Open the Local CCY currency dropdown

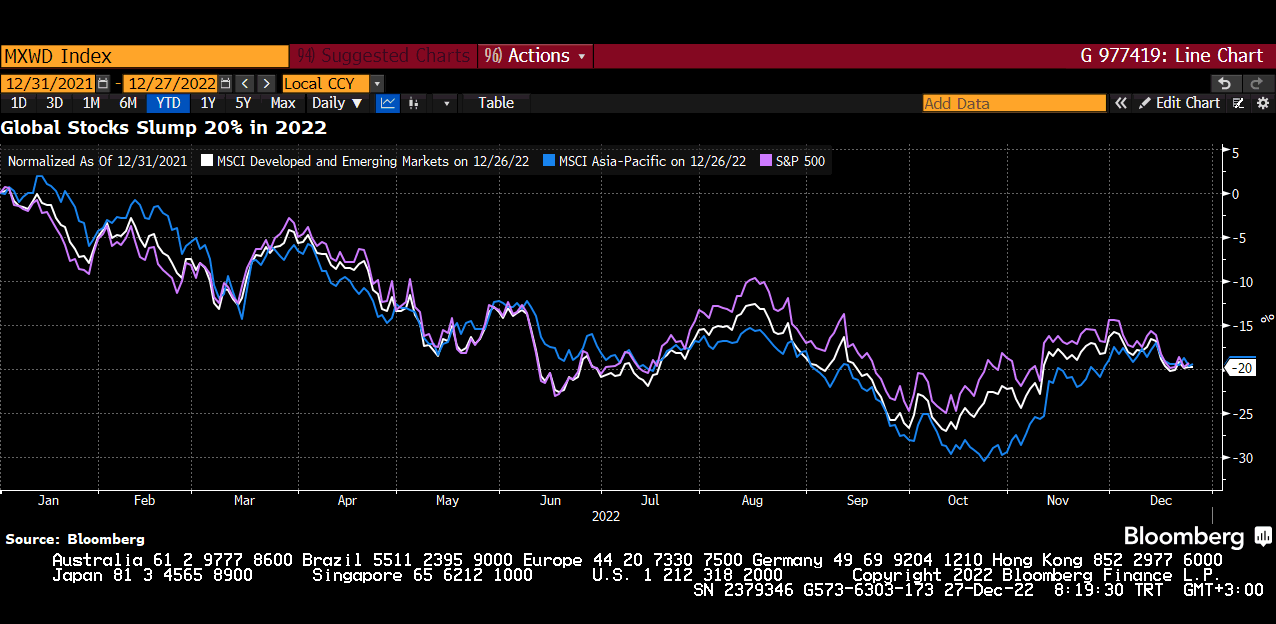click(x=333, y=84)
